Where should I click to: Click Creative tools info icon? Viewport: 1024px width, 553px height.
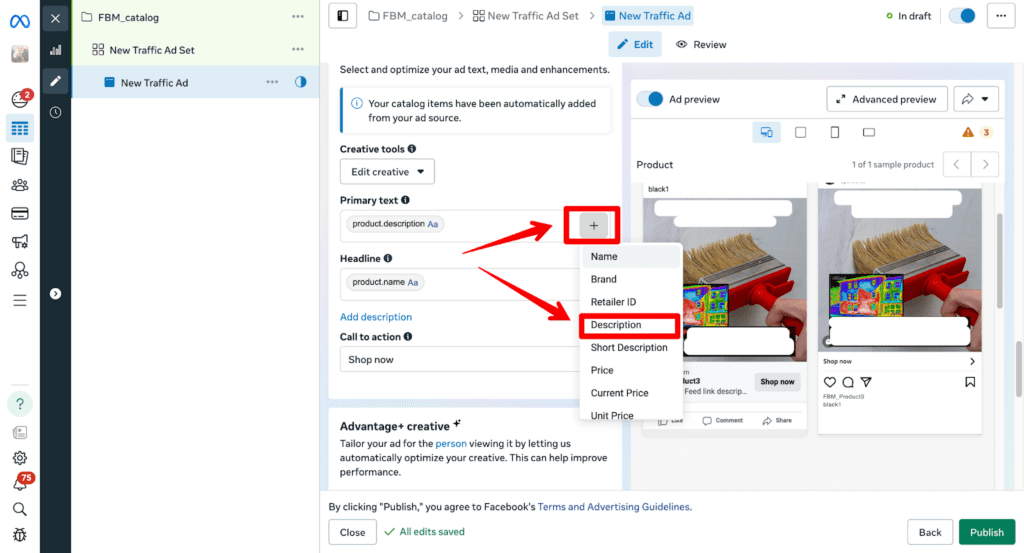tap(411, 149)
